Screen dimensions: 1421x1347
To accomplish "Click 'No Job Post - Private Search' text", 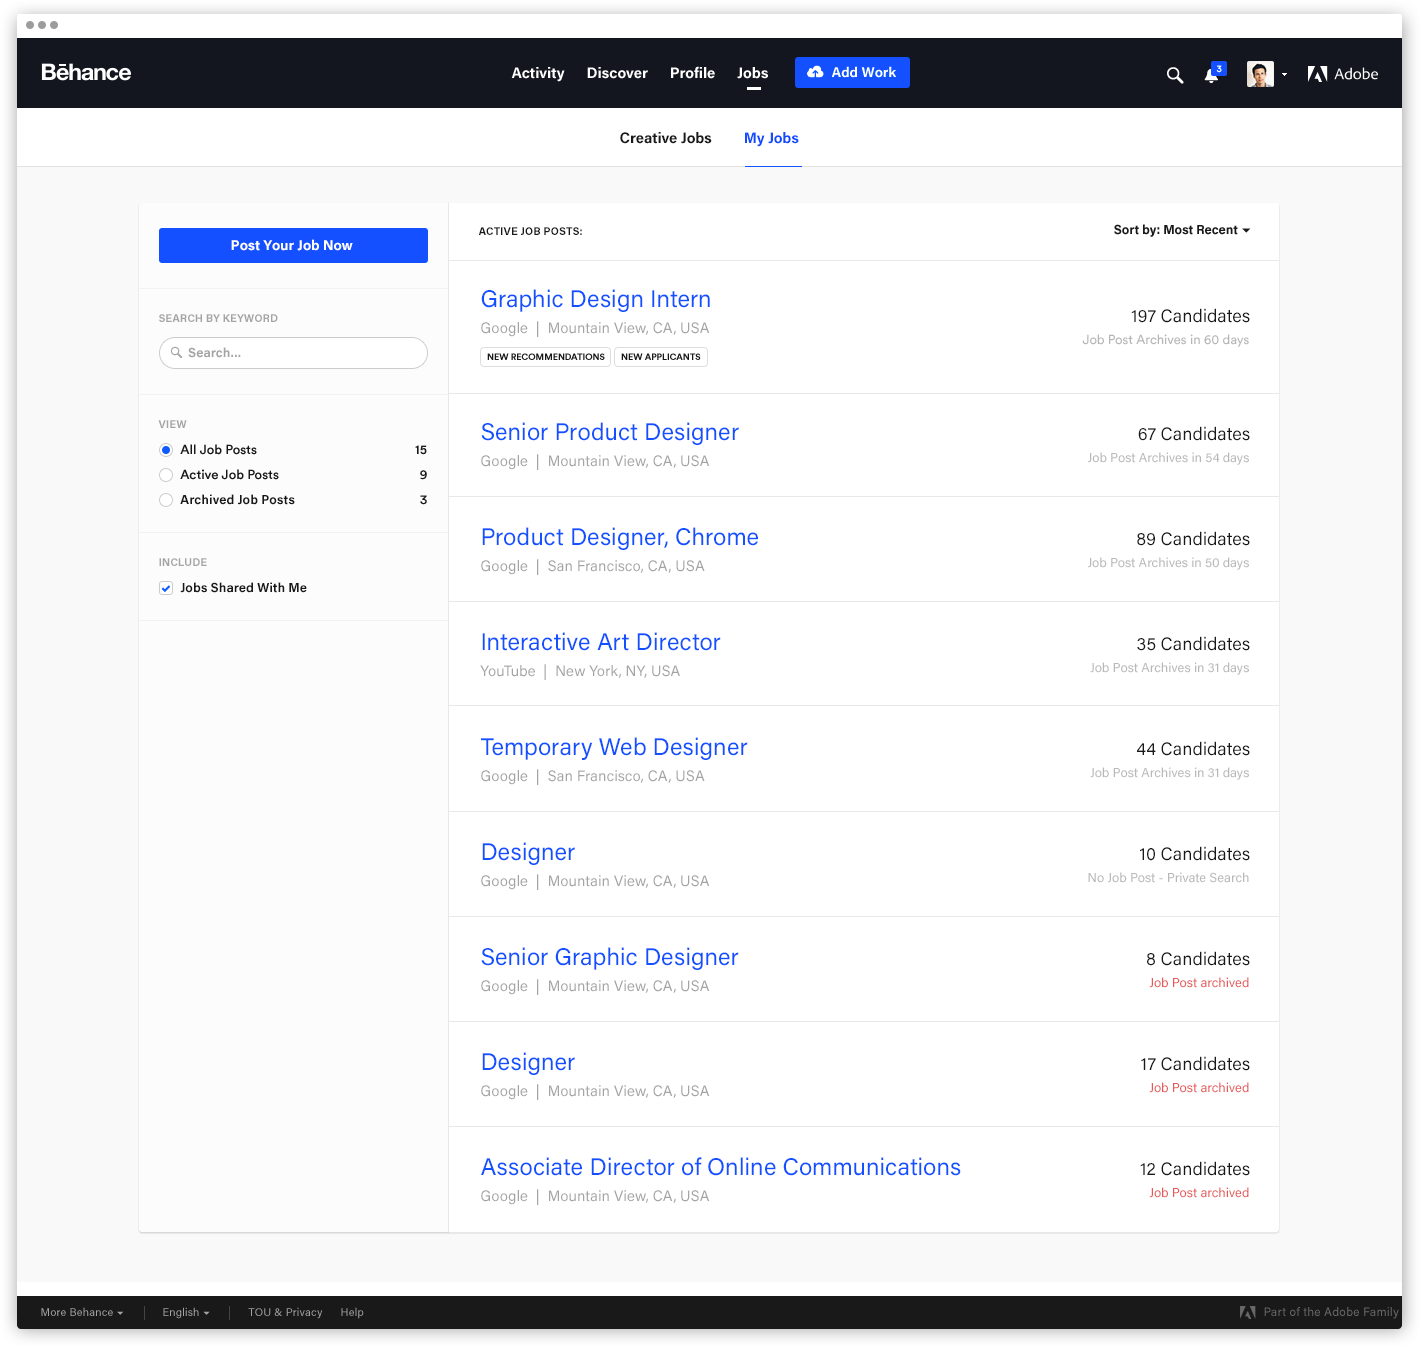I will pos(1168,878).
